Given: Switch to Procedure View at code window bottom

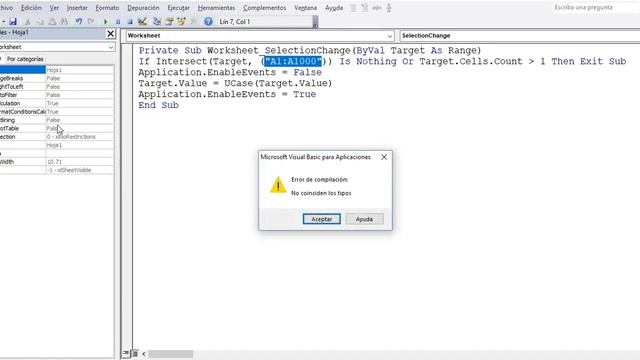Looking at the screenshot, I should (x=126, y=353).
